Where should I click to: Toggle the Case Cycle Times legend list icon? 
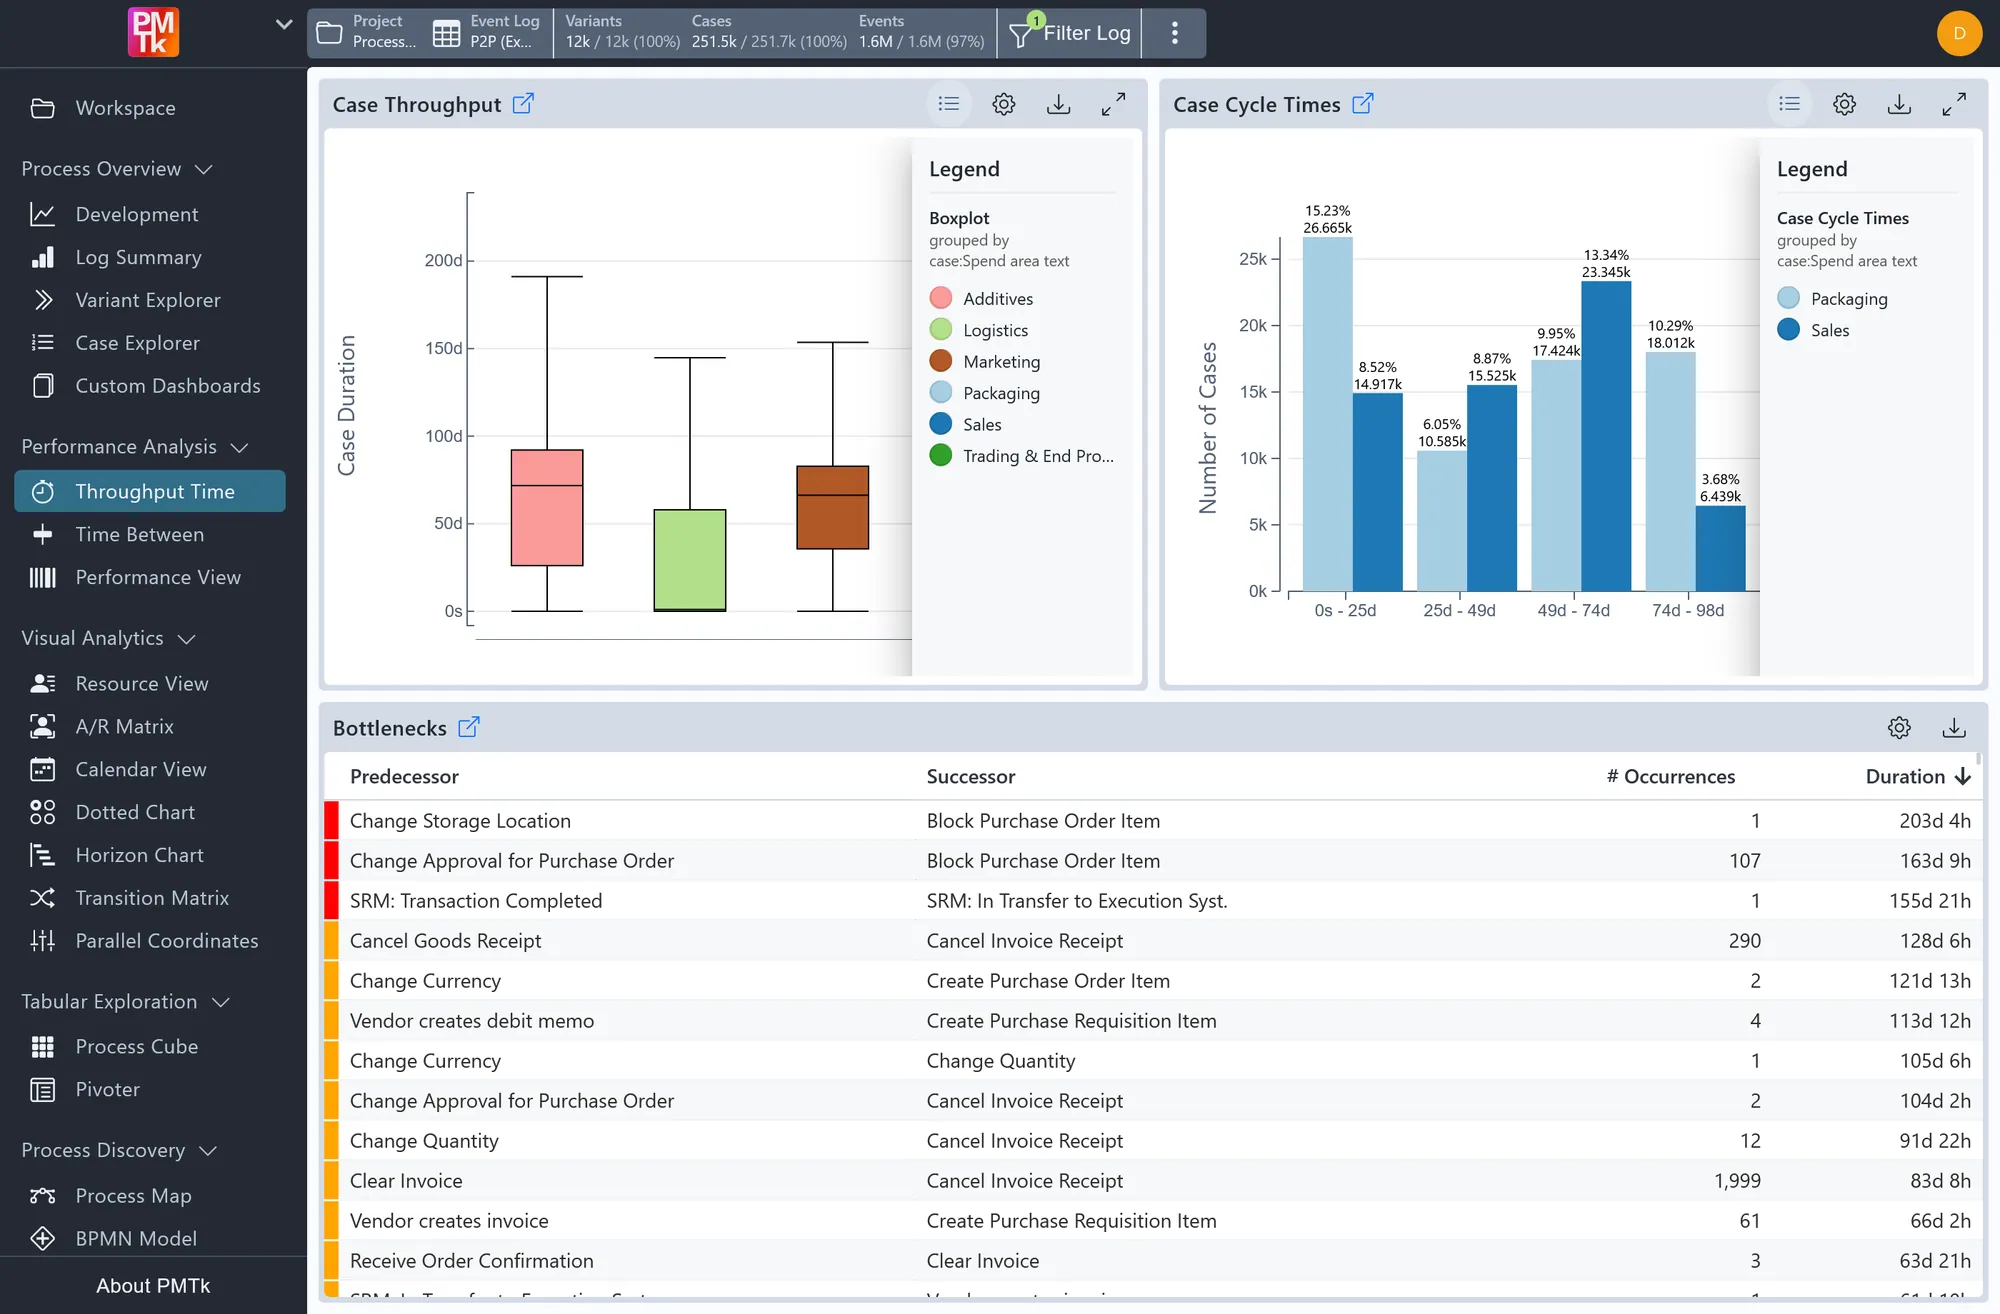pyautogui.click(x=1790, y=104)
